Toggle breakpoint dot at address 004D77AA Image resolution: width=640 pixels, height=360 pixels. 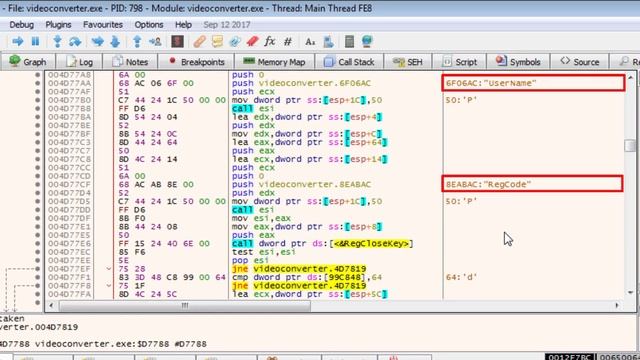pyautogui.click(x=38, y=83)
